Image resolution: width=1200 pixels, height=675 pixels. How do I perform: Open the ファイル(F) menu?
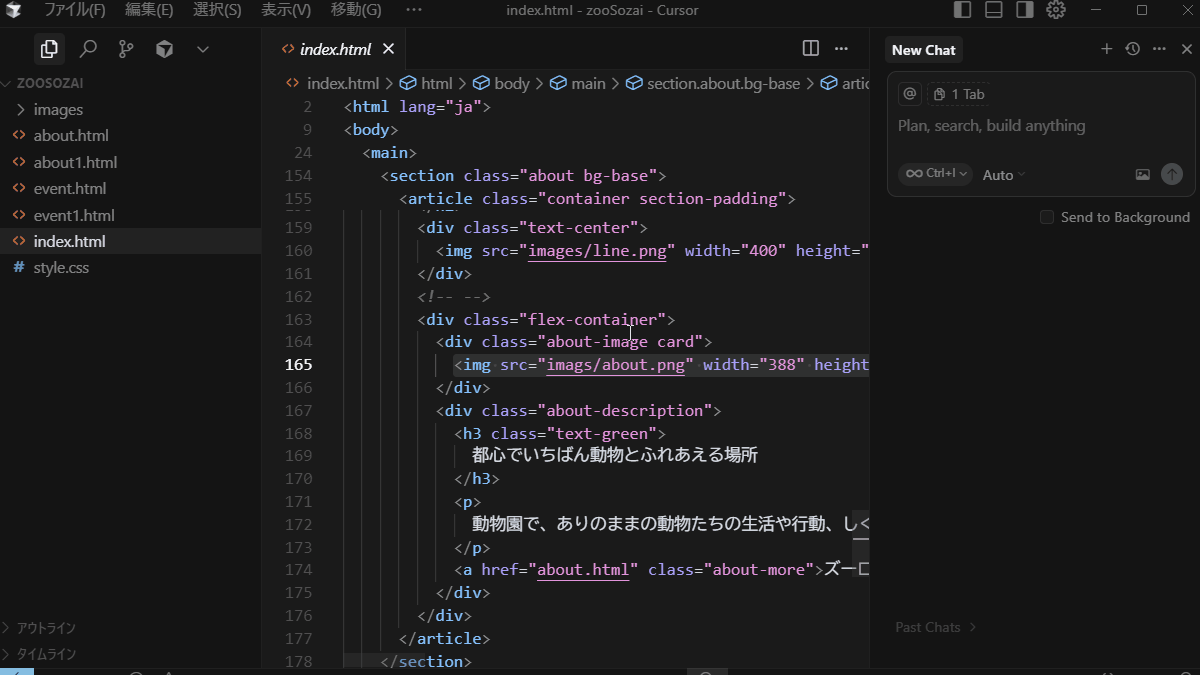(74, 10)
